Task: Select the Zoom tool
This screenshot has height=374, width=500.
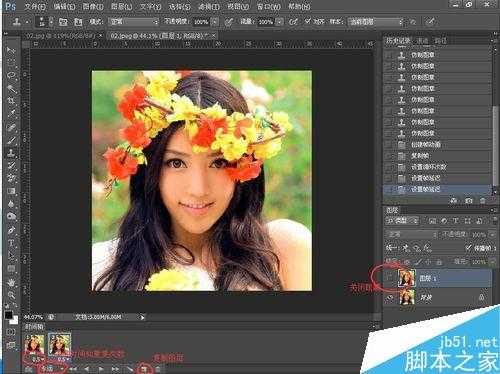Action: (x=11, y=295)
